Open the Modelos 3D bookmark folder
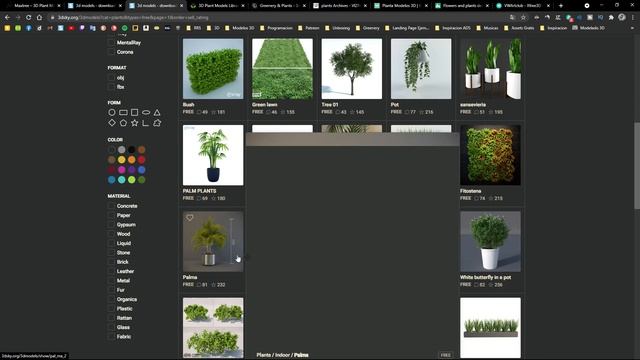640x360 pixels. coord(240,28)
